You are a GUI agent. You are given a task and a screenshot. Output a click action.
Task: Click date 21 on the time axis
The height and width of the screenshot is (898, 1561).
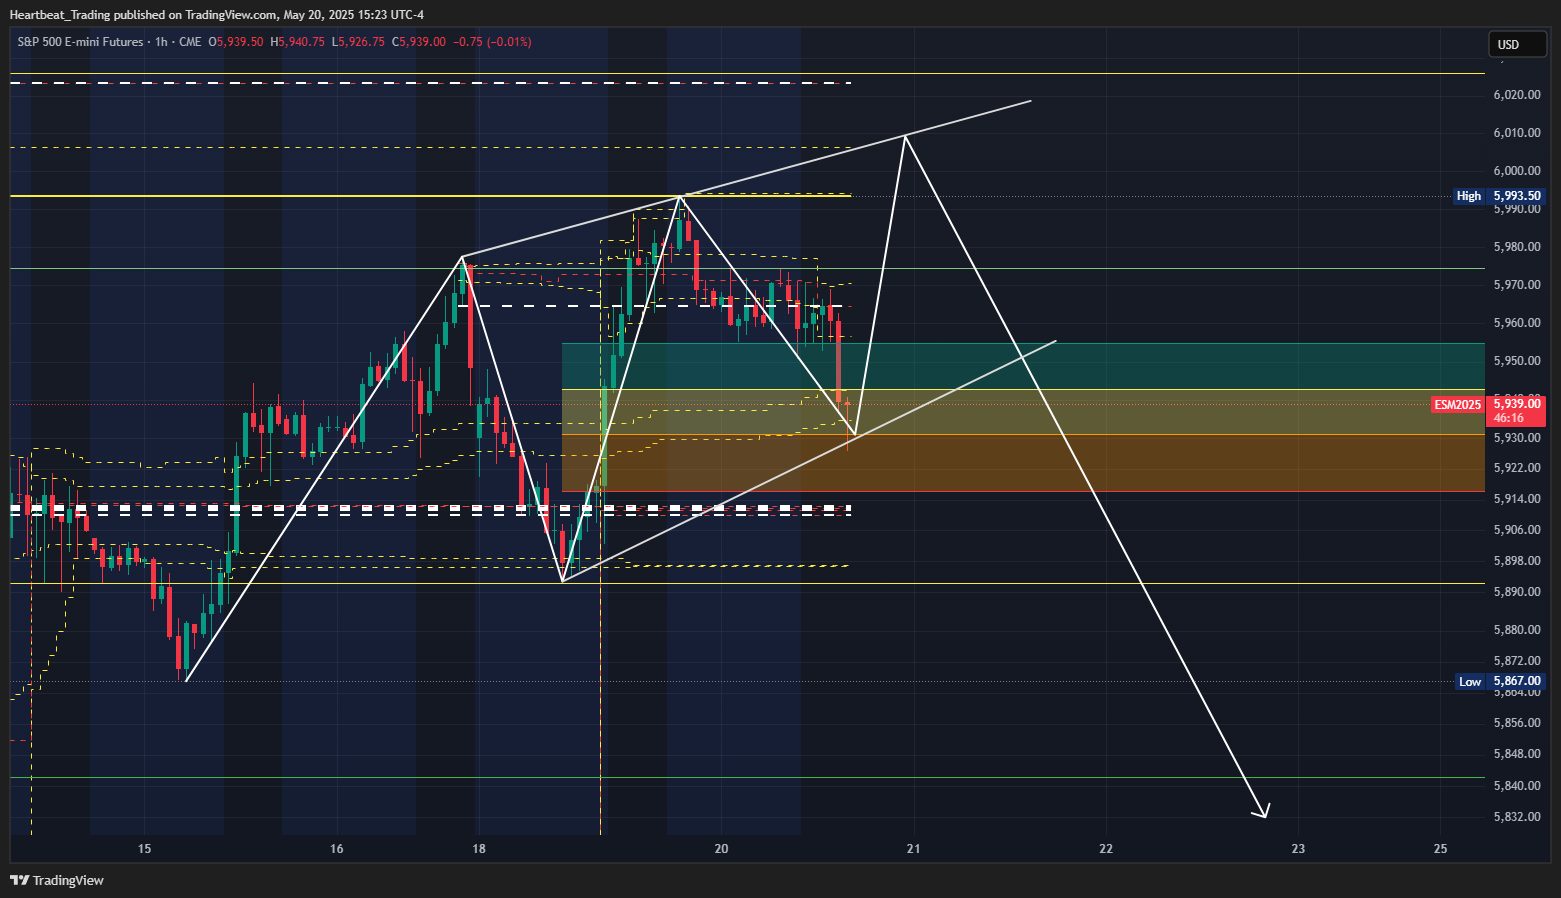click(913, 849)
